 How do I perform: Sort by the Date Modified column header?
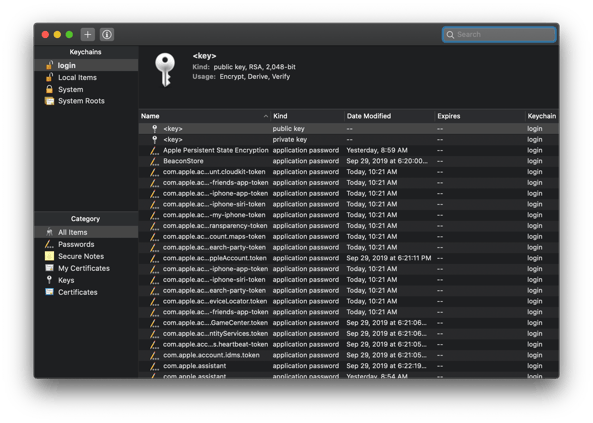pyautogui.click(x=390, y=116)
